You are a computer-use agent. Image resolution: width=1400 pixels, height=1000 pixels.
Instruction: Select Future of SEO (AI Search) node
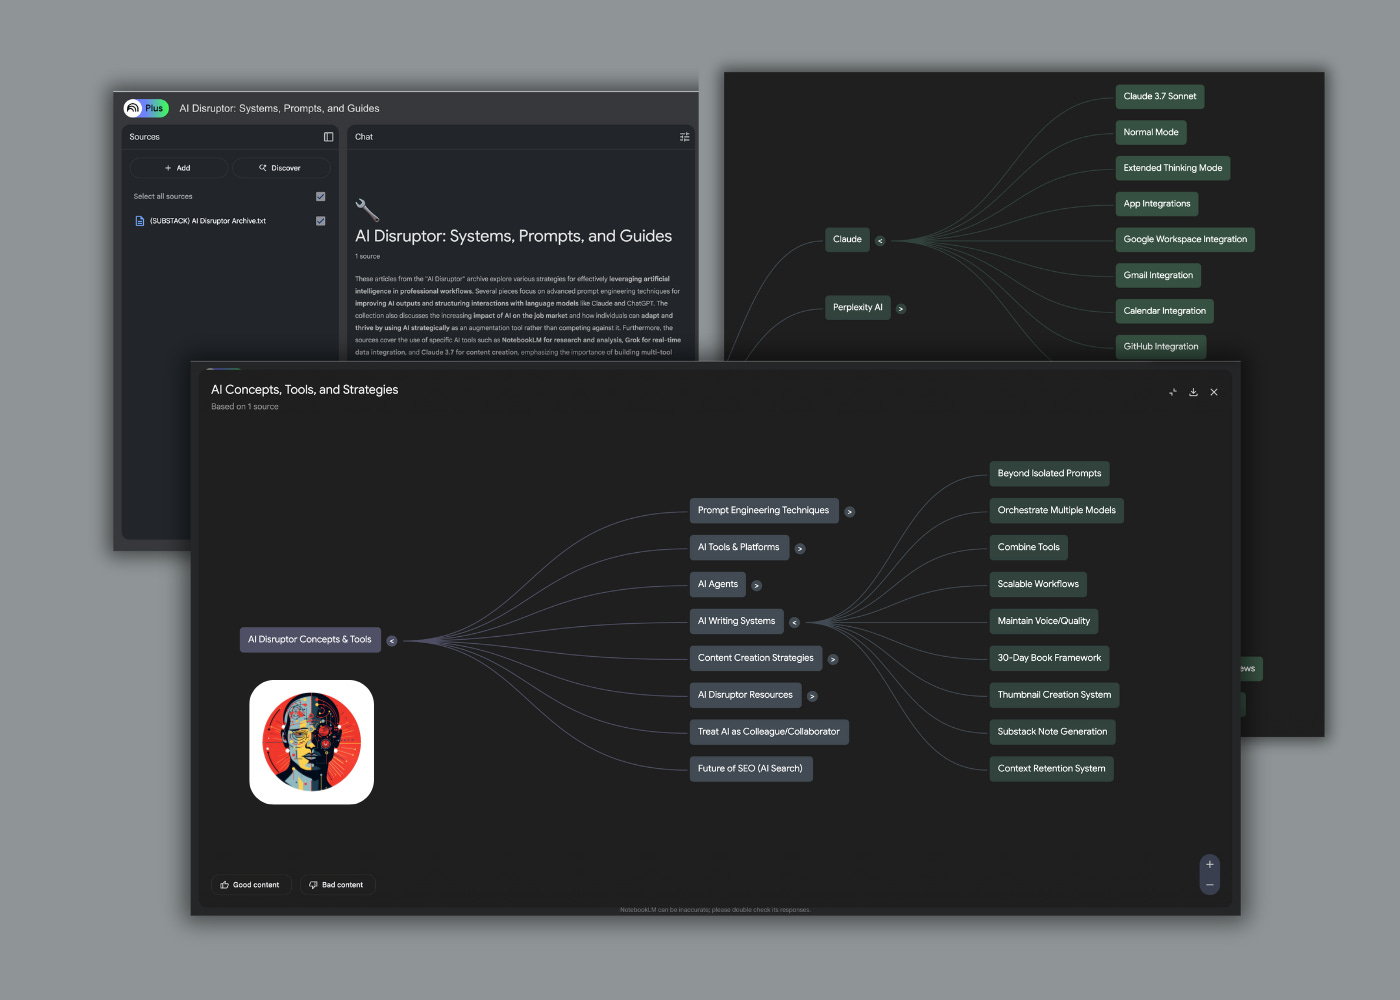click(x=751, y=770)
